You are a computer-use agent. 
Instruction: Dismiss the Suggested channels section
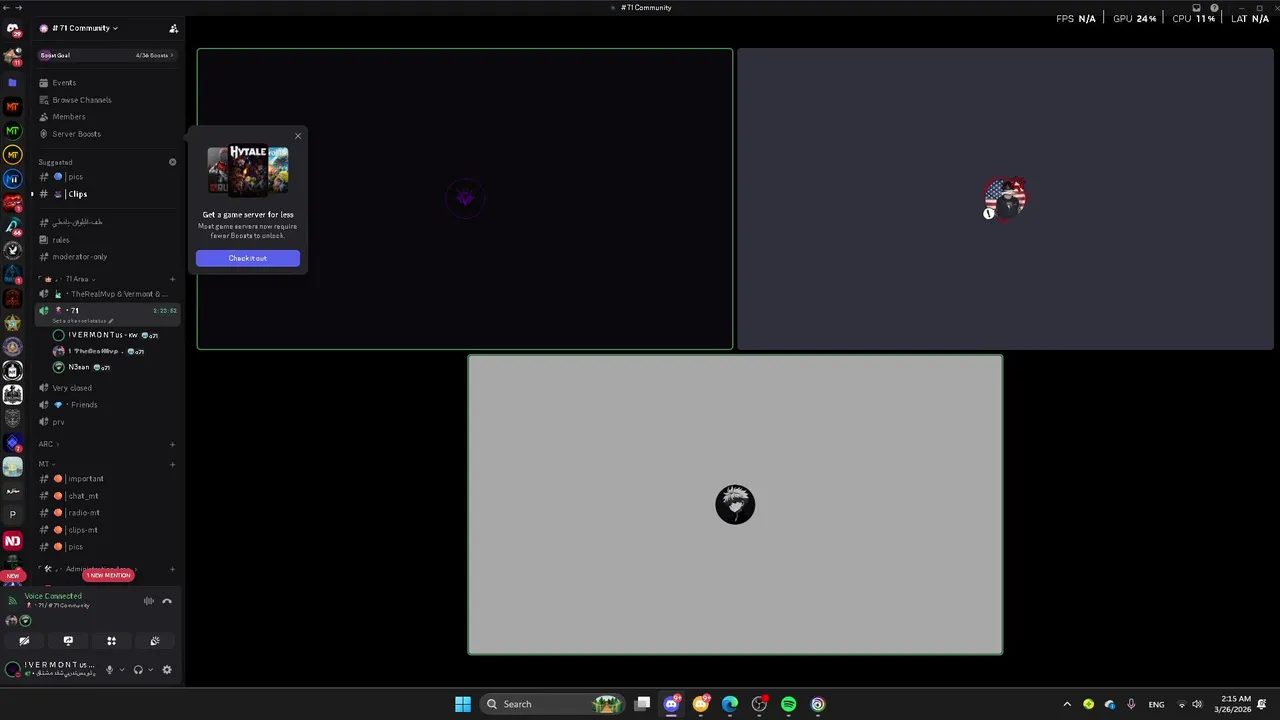coord(172,162)
